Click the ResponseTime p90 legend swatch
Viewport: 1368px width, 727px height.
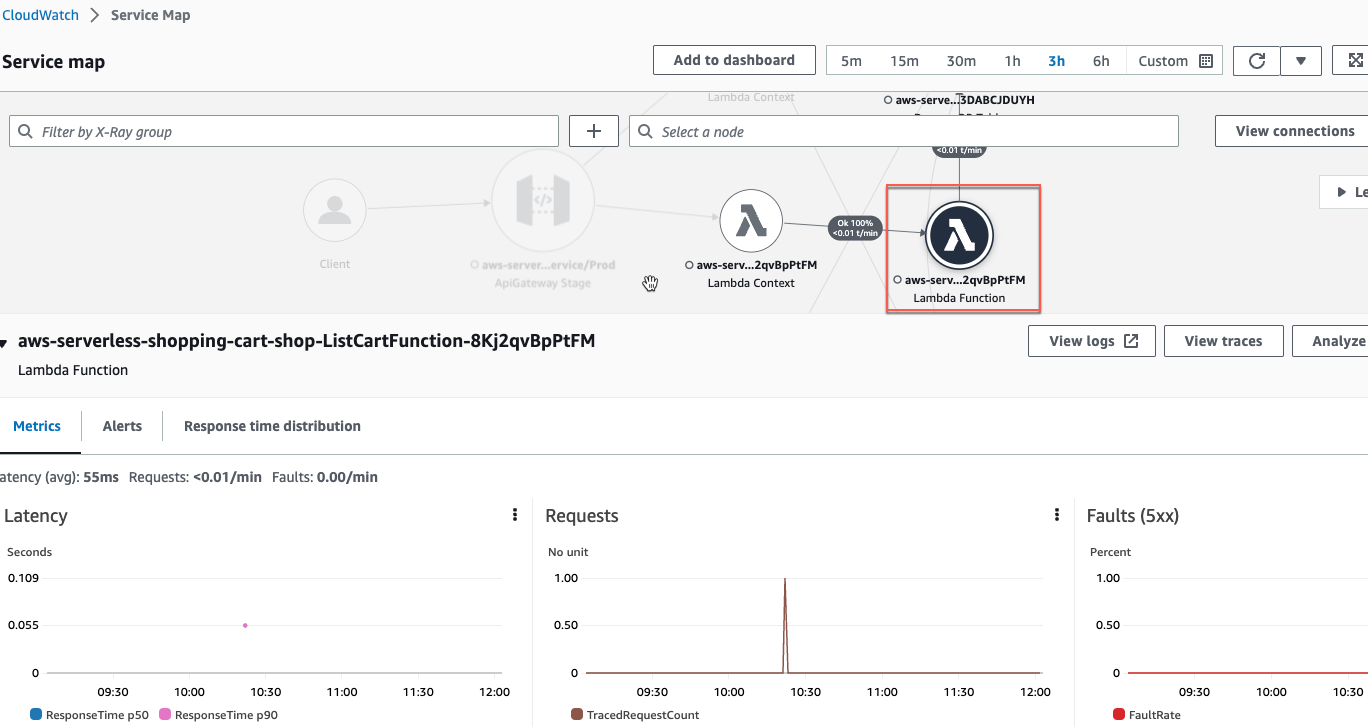[165, 715]
